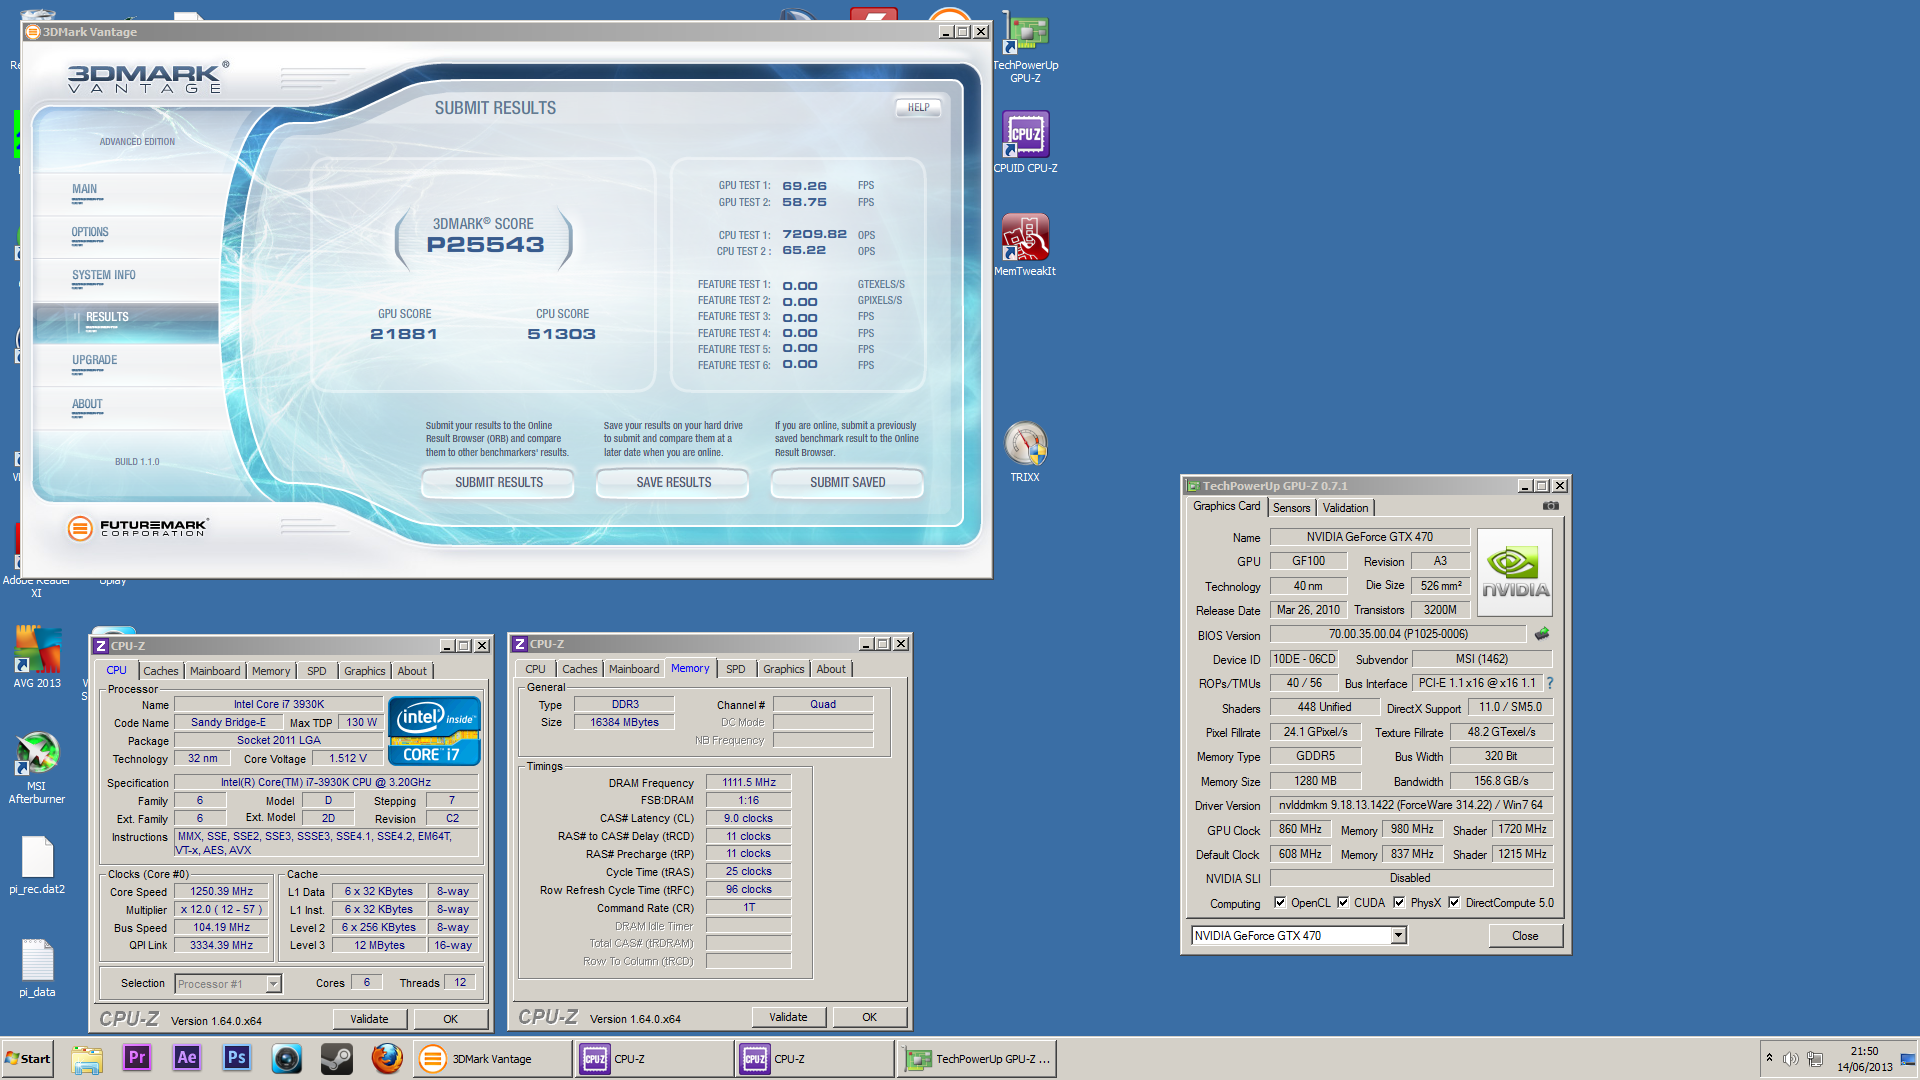Click SUBMIT RESULTS button
Viewport: 1920px width, 1080px height.
coord(498,482)
